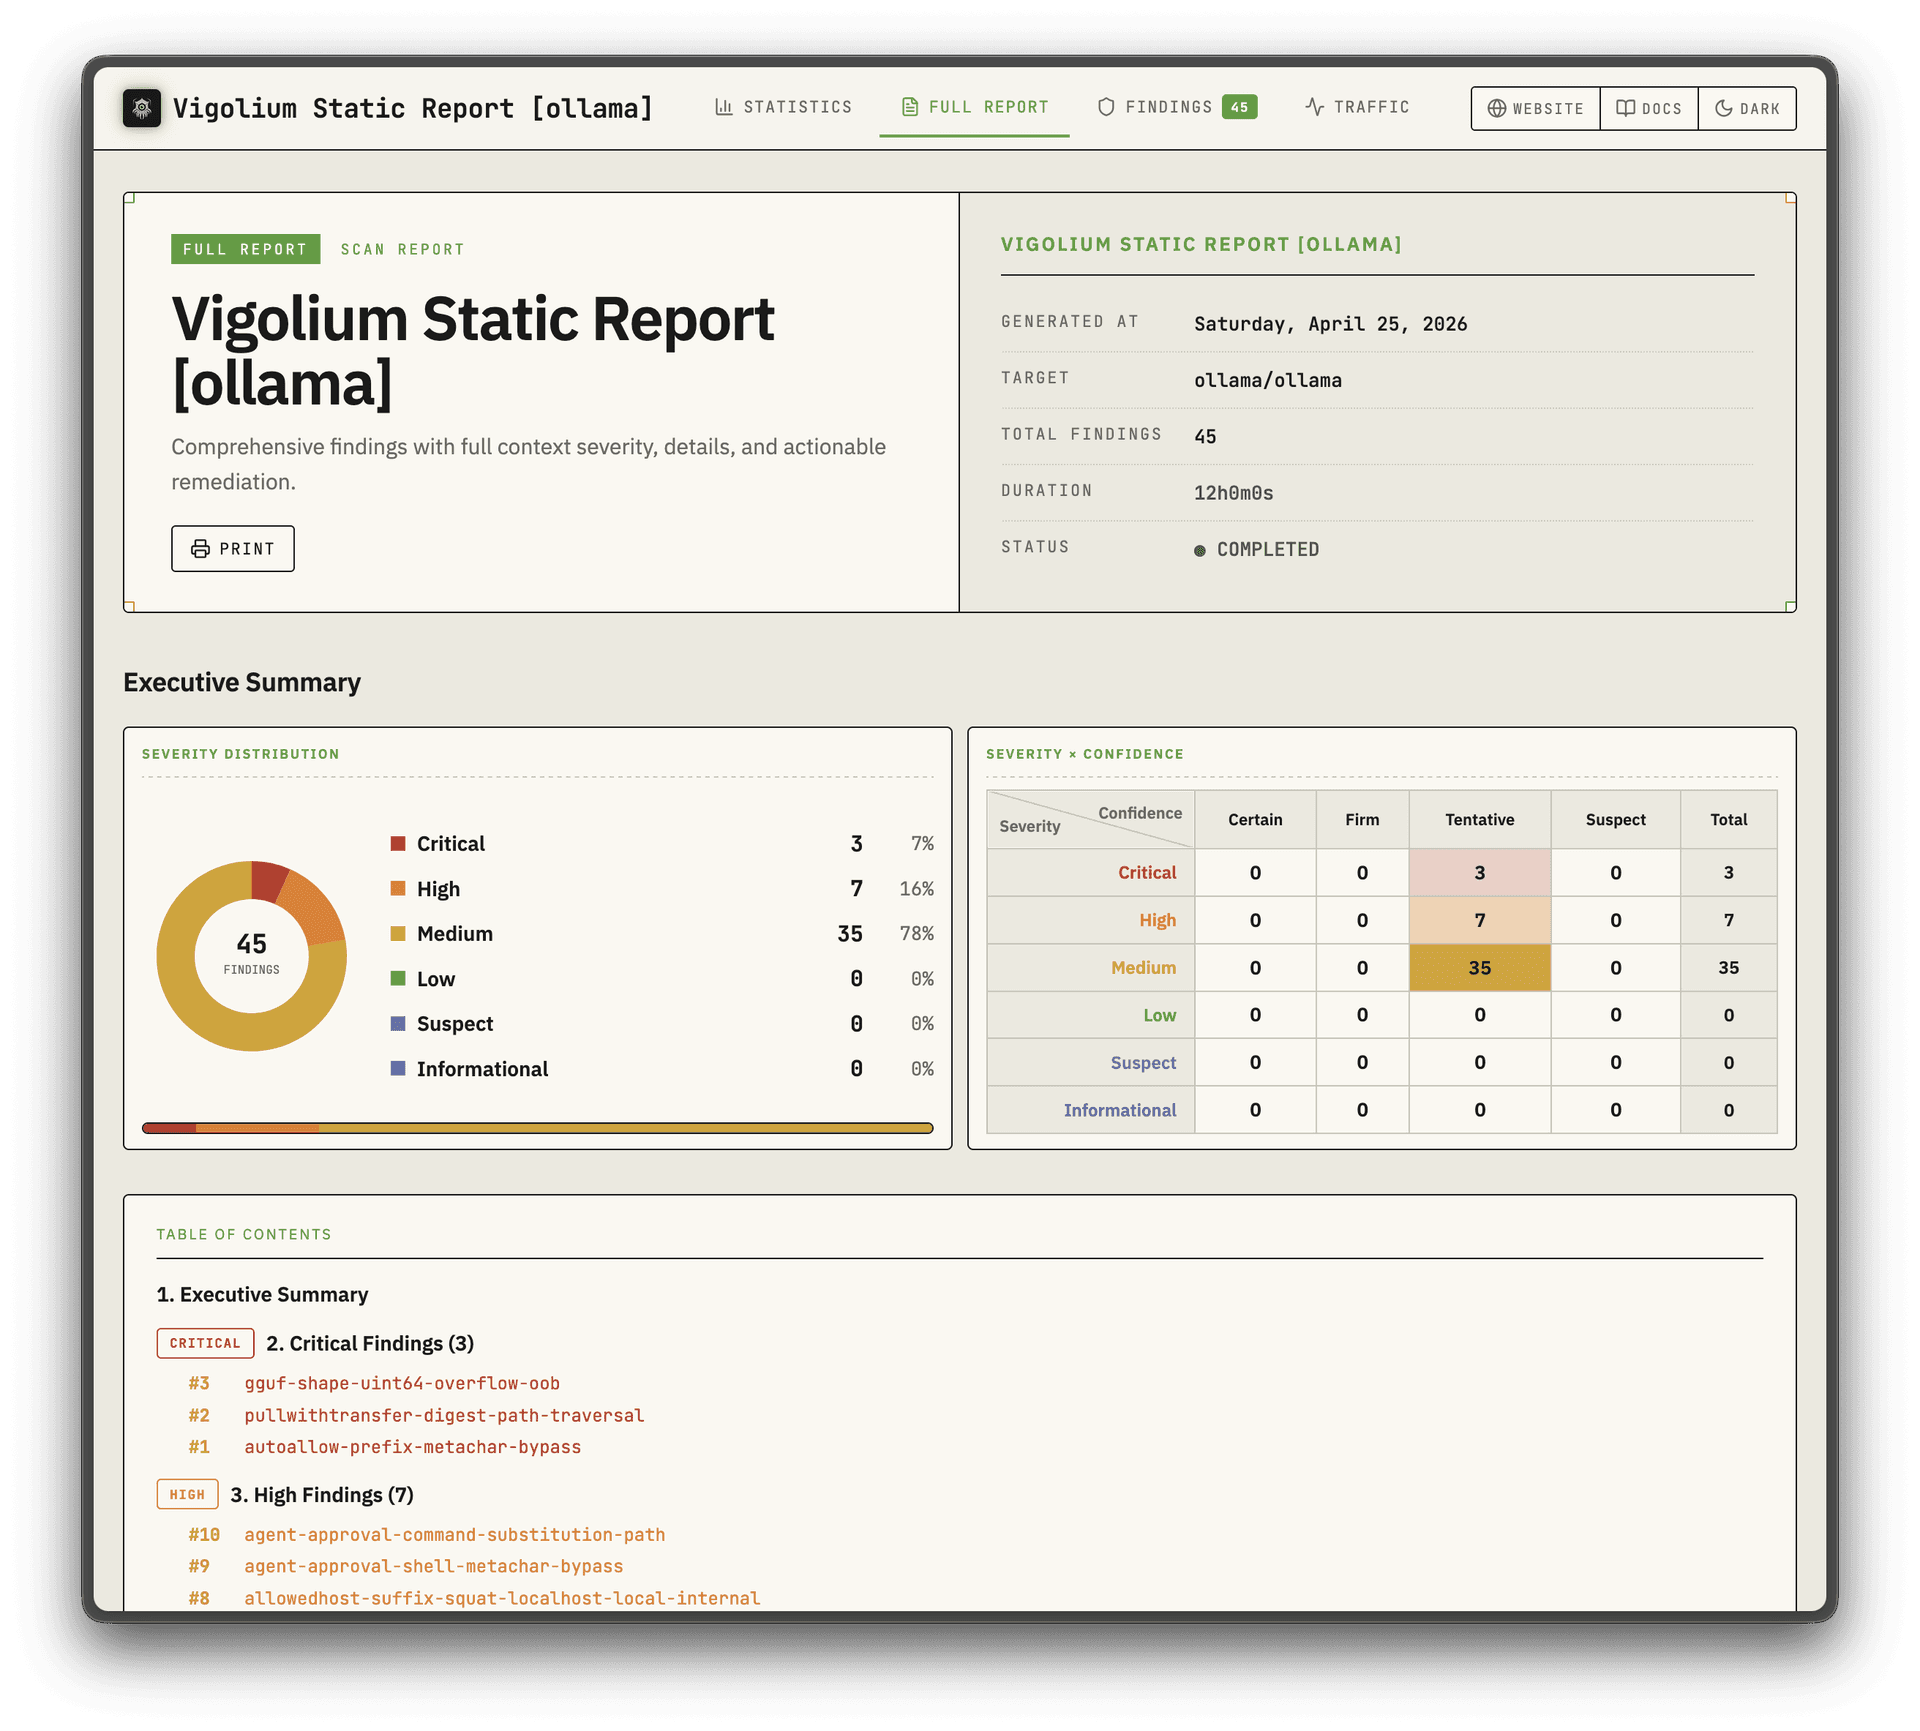Click the Critical Tentative cell showing 3
1920x1731 pixels.
click(1480, 873)
